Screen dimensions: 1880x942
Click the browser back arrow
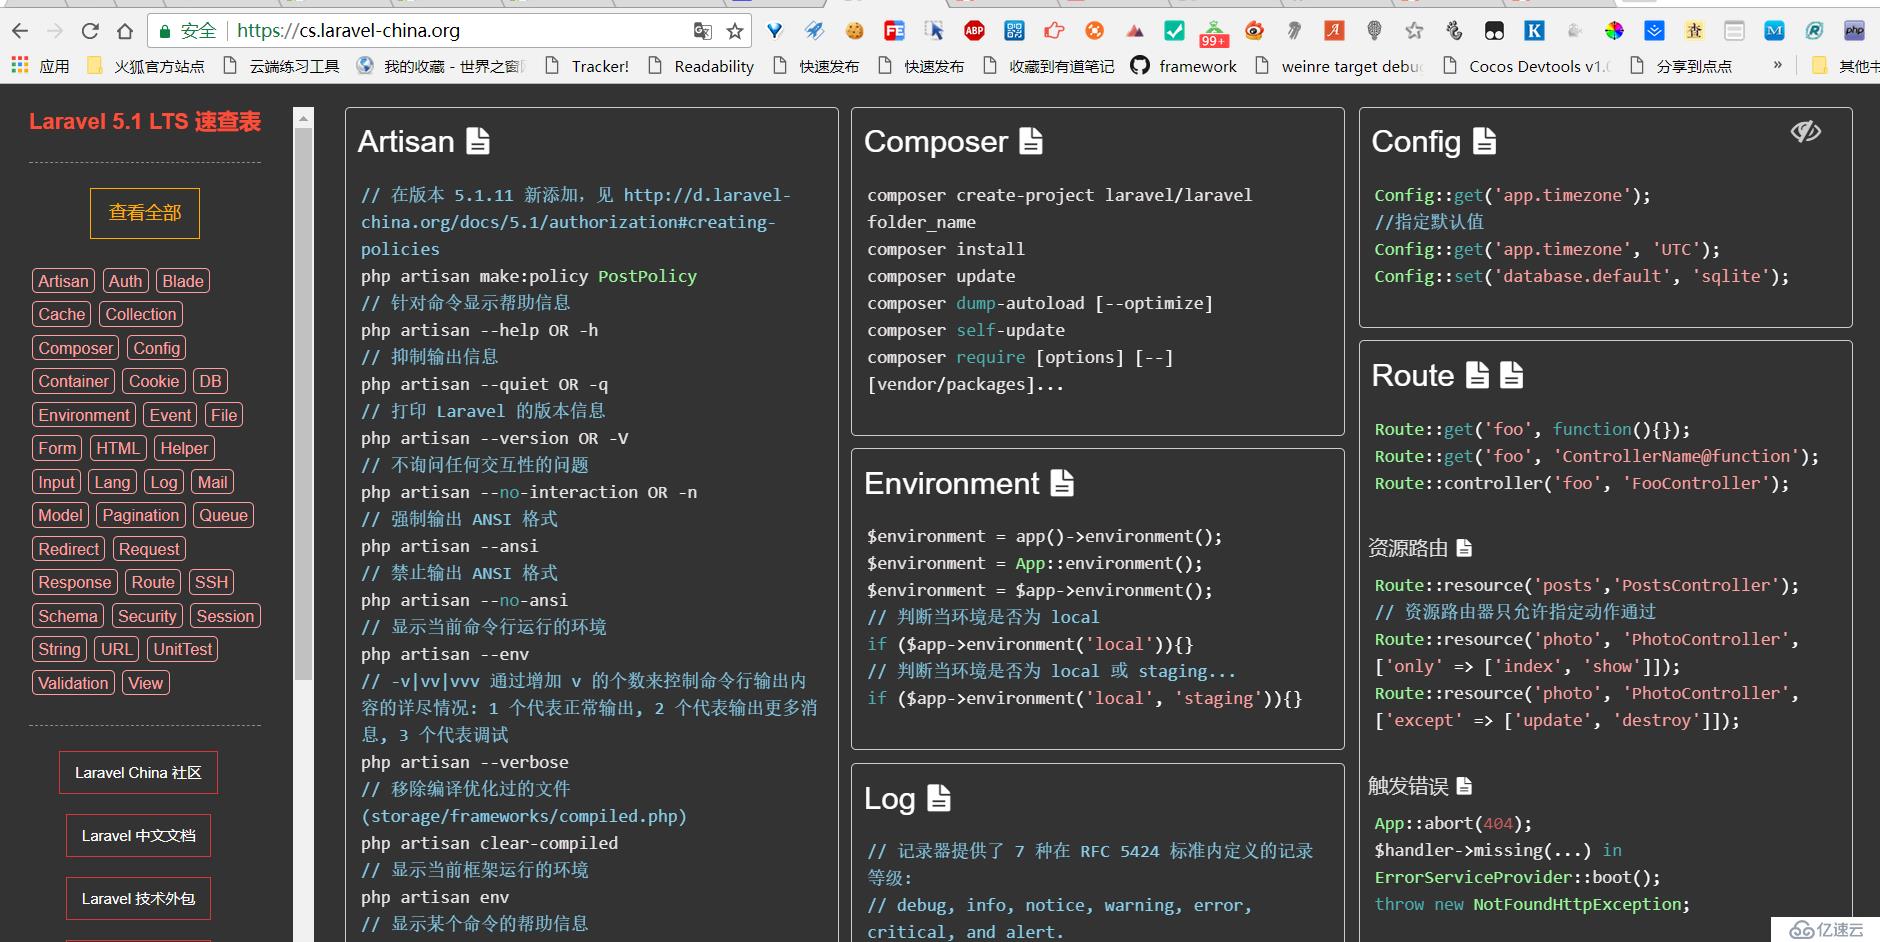click(20, 31)
